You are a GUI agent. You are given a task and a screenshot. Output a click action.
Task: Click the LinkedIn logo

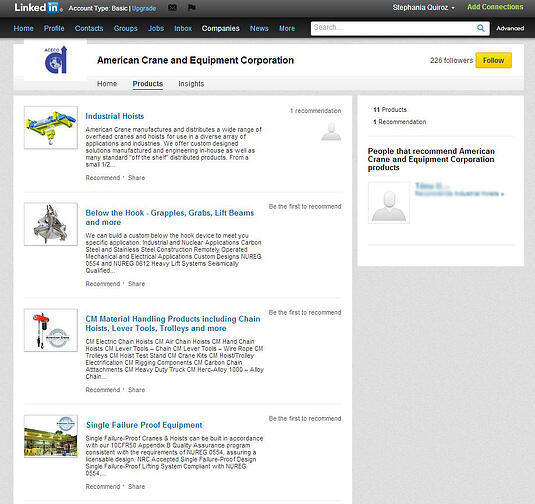click(38, 8)
